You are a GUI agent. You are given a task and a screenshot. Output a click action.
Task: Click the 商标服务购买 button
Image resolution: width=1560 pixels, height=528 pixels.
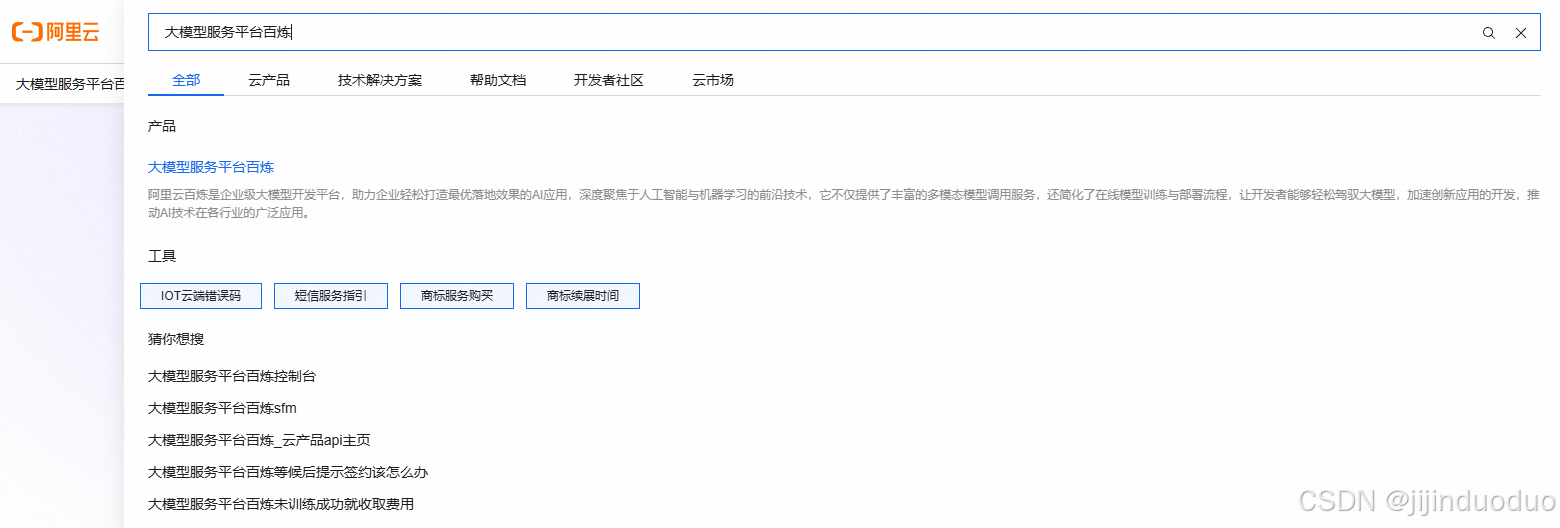[x=457, y=296]
